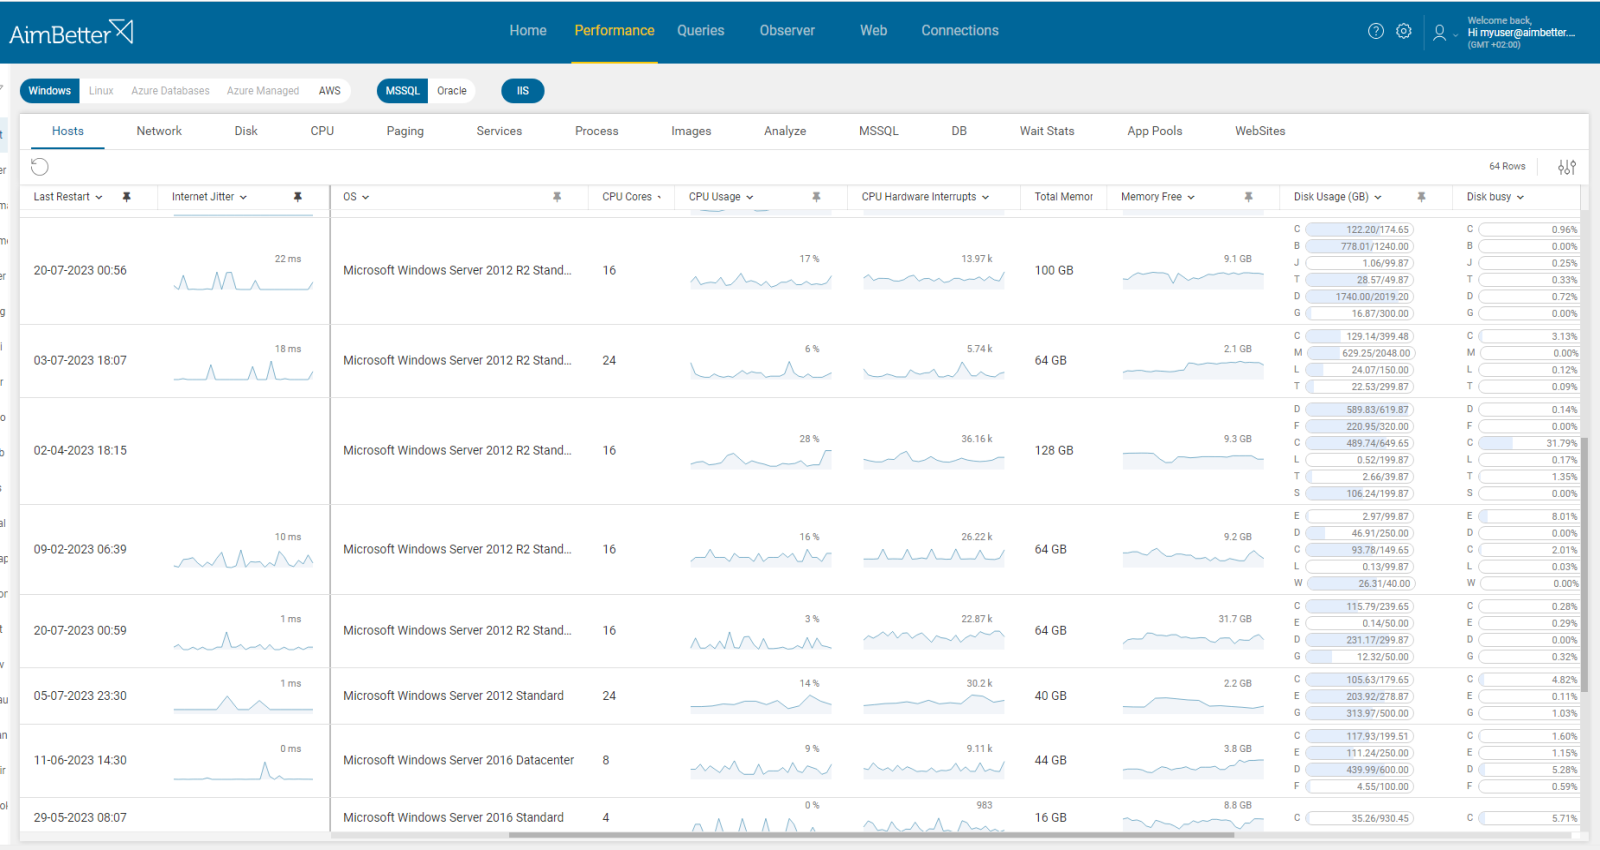The width and height of the screenshot is (1600, 850).
Task: Toggle the Linux platform filter
Action: click(101, 91)
